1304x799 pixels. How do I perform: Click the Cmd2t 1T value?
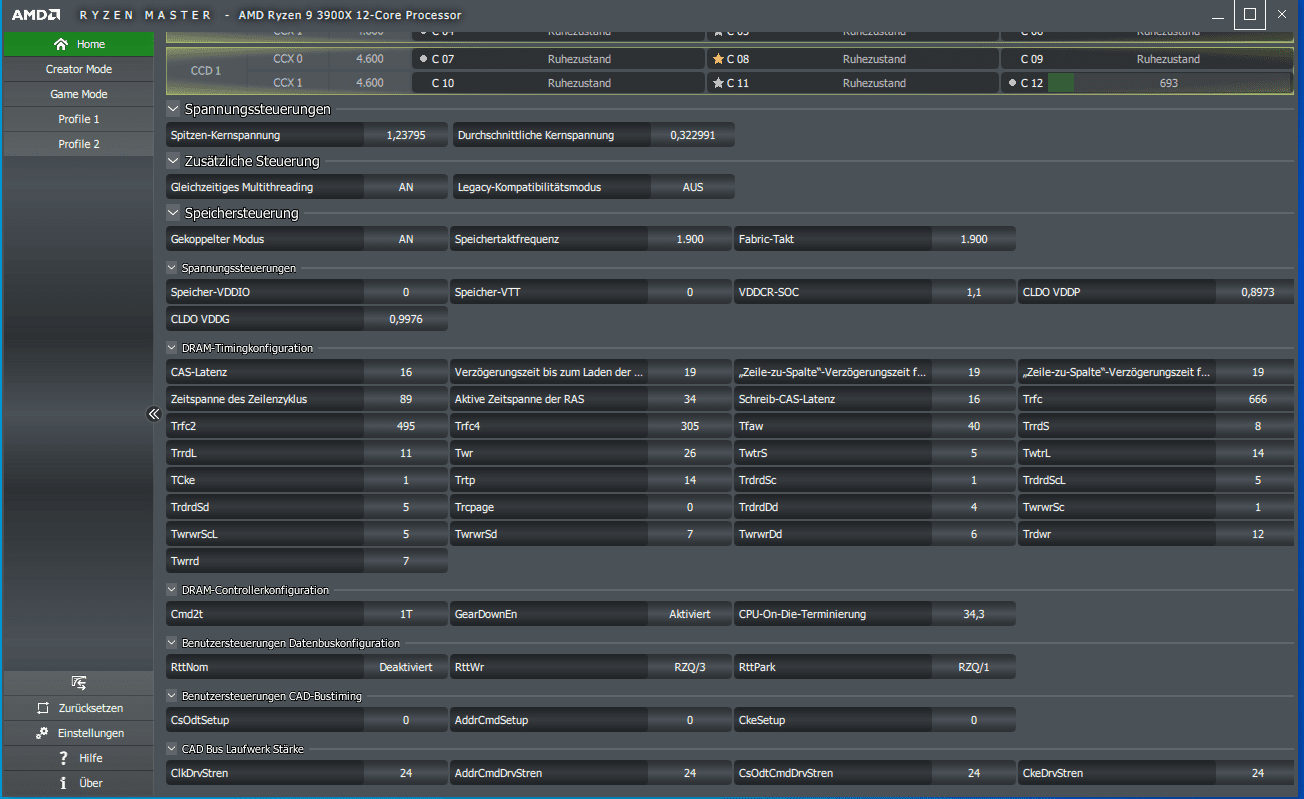406,614
